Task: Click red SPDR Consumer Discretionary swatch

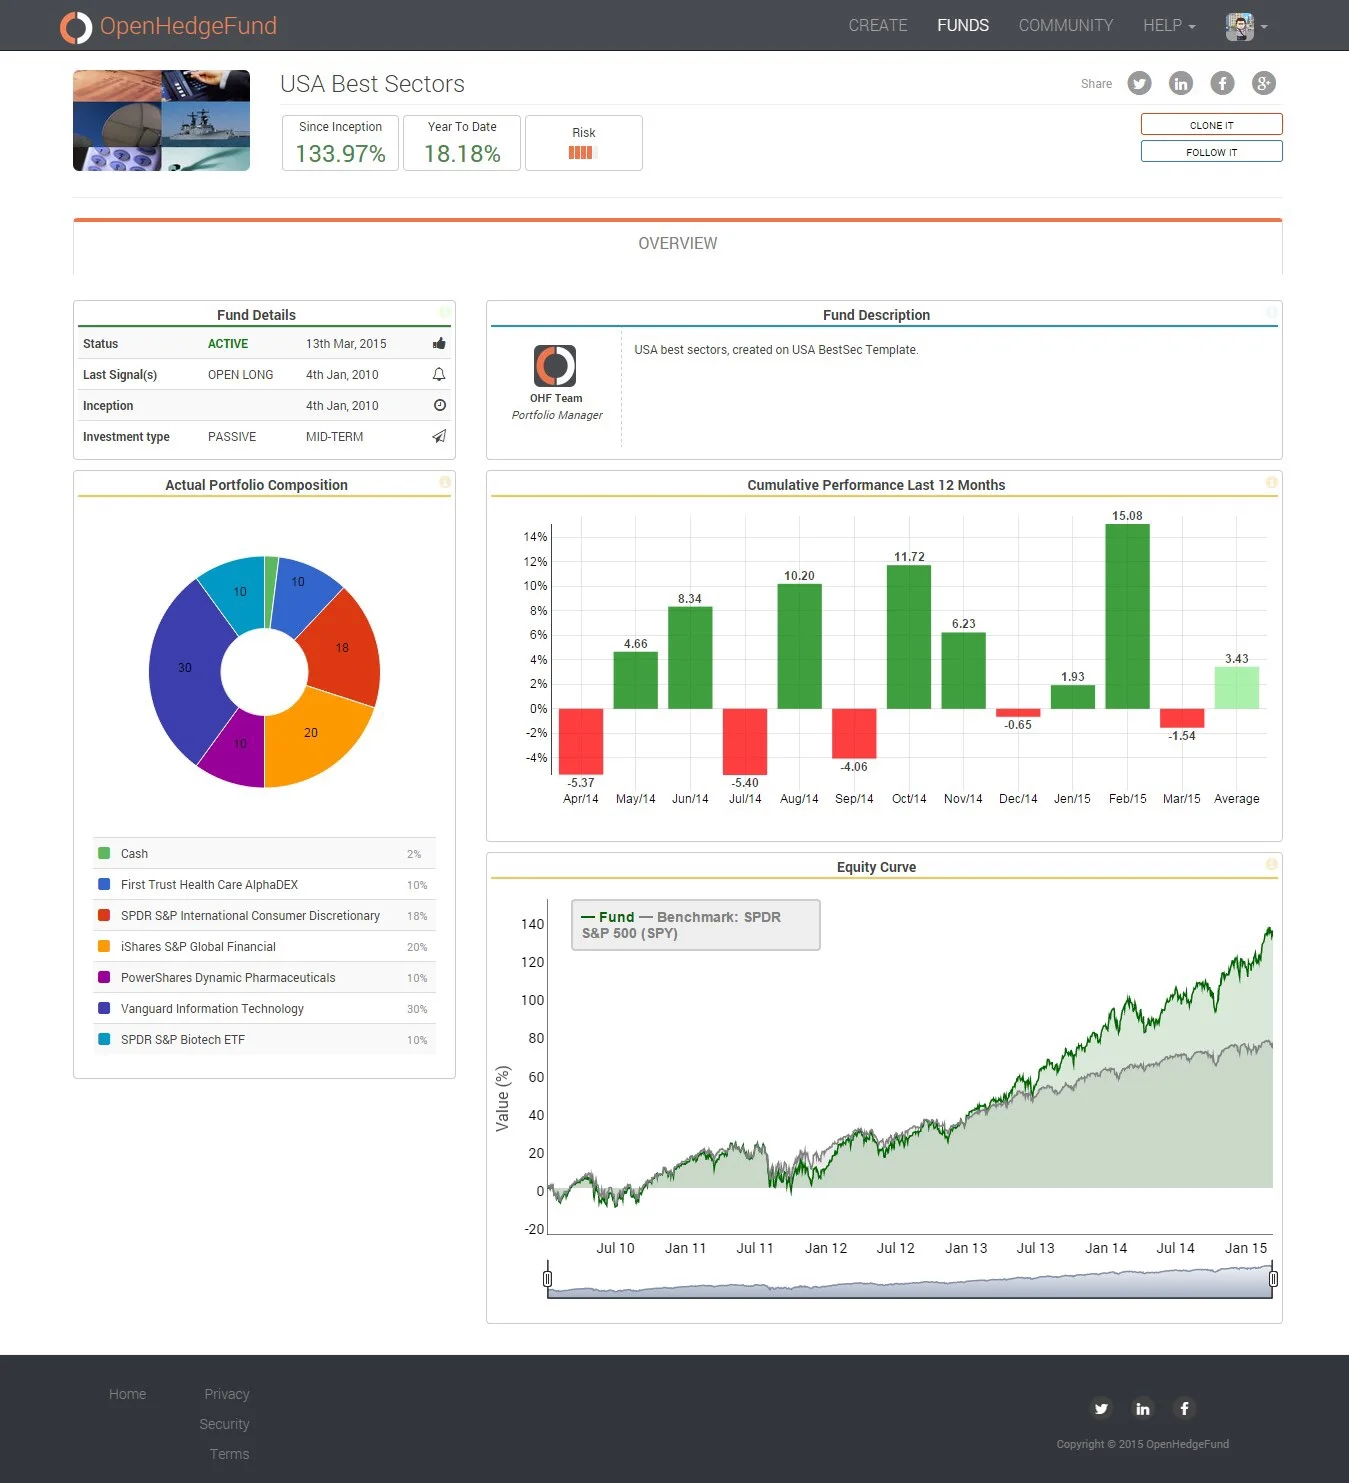Action: click(x=104, y=915)
